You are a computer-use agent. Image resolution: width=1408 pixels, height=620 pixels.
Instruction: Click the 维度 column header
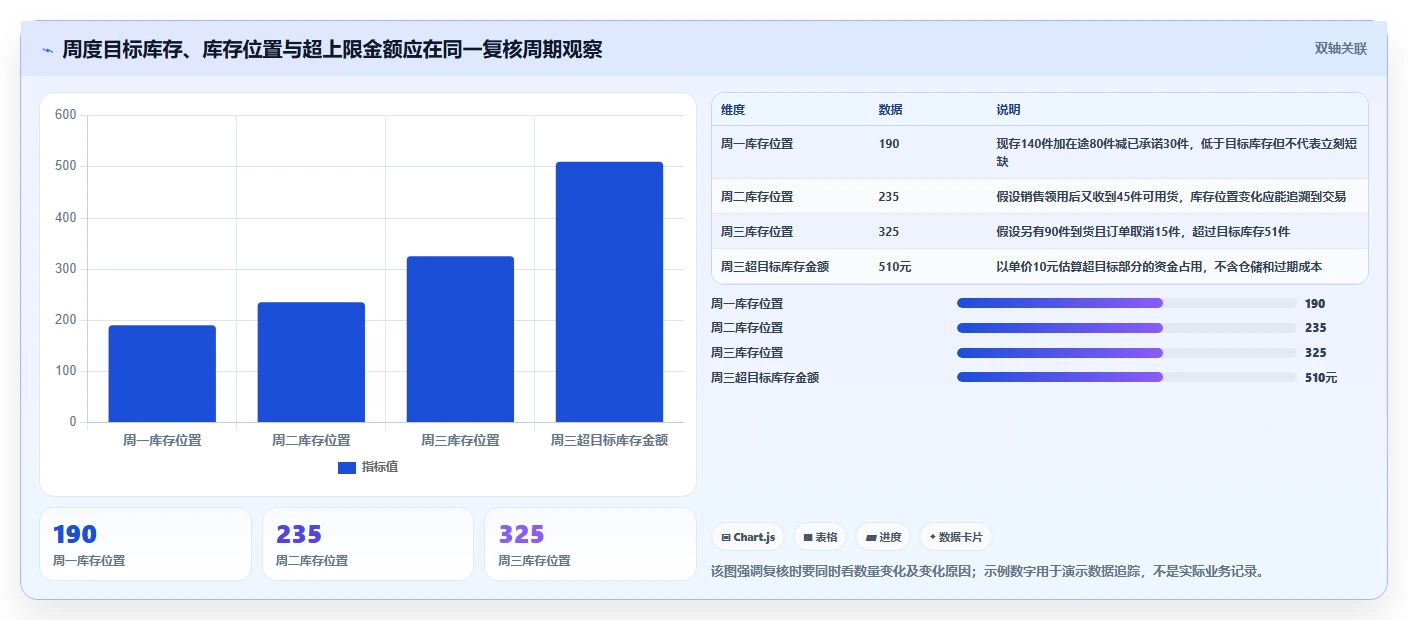pyautogui.click(x=733, y=110)
